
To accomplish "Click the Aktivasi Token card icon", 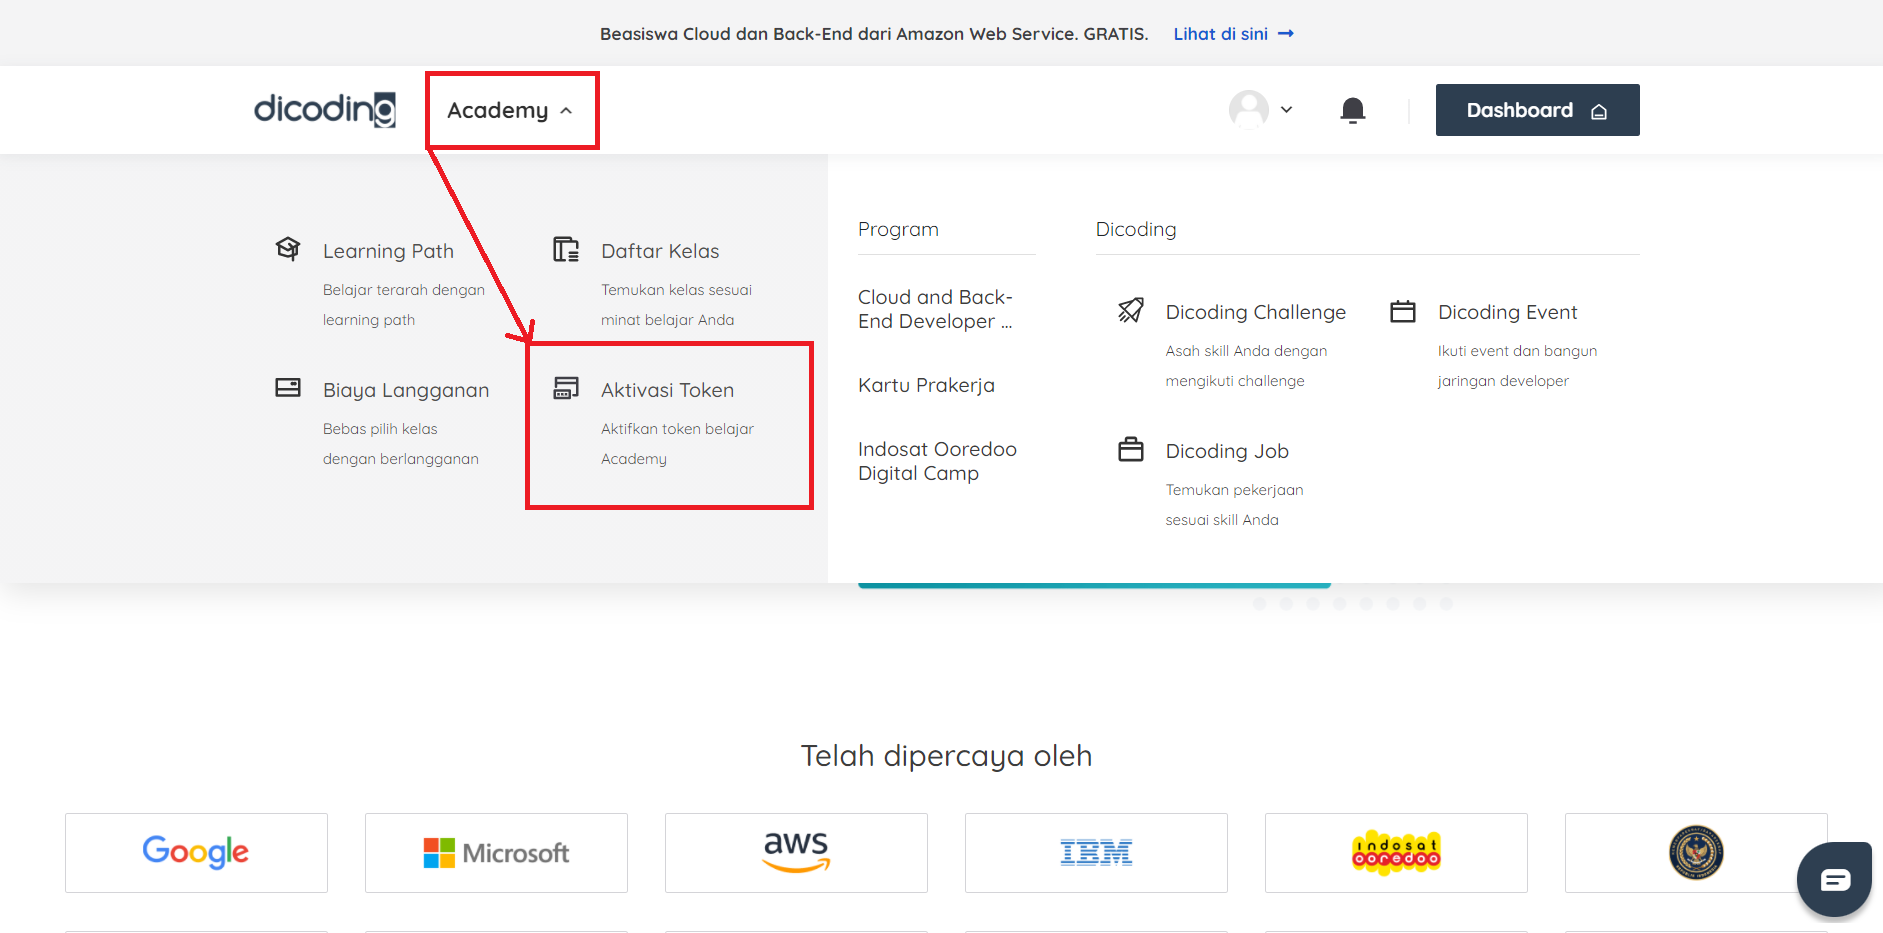I will (567, 388).
